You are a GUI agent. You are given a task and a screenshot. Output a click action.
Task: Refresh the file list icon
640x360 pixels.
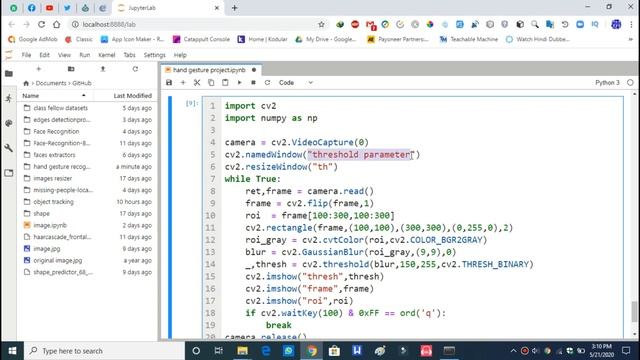tap(135, 69)
